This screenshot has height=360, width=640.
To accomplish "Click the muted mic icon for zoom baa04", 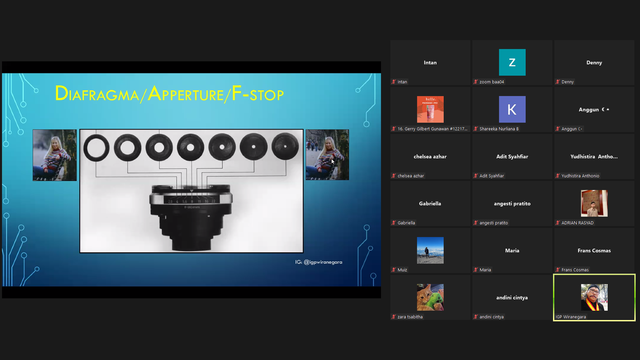I will (x=476, y=82).
